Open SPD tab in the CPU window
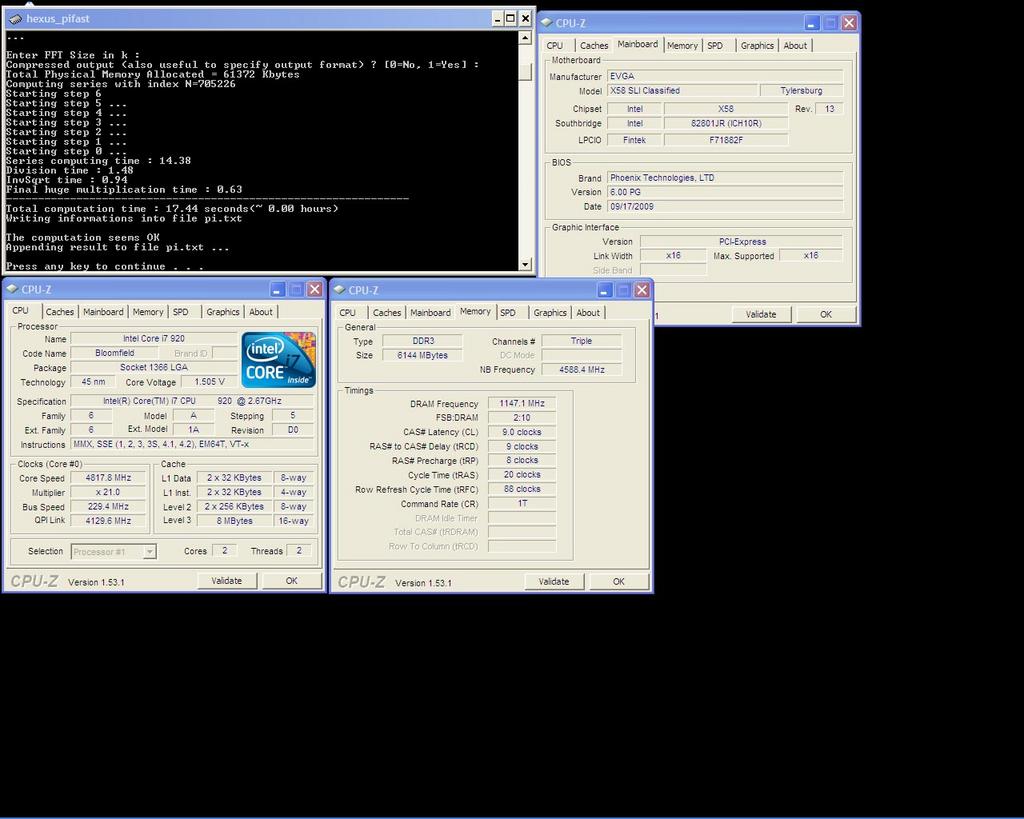 pyautogui.click(x=181, y=312)
